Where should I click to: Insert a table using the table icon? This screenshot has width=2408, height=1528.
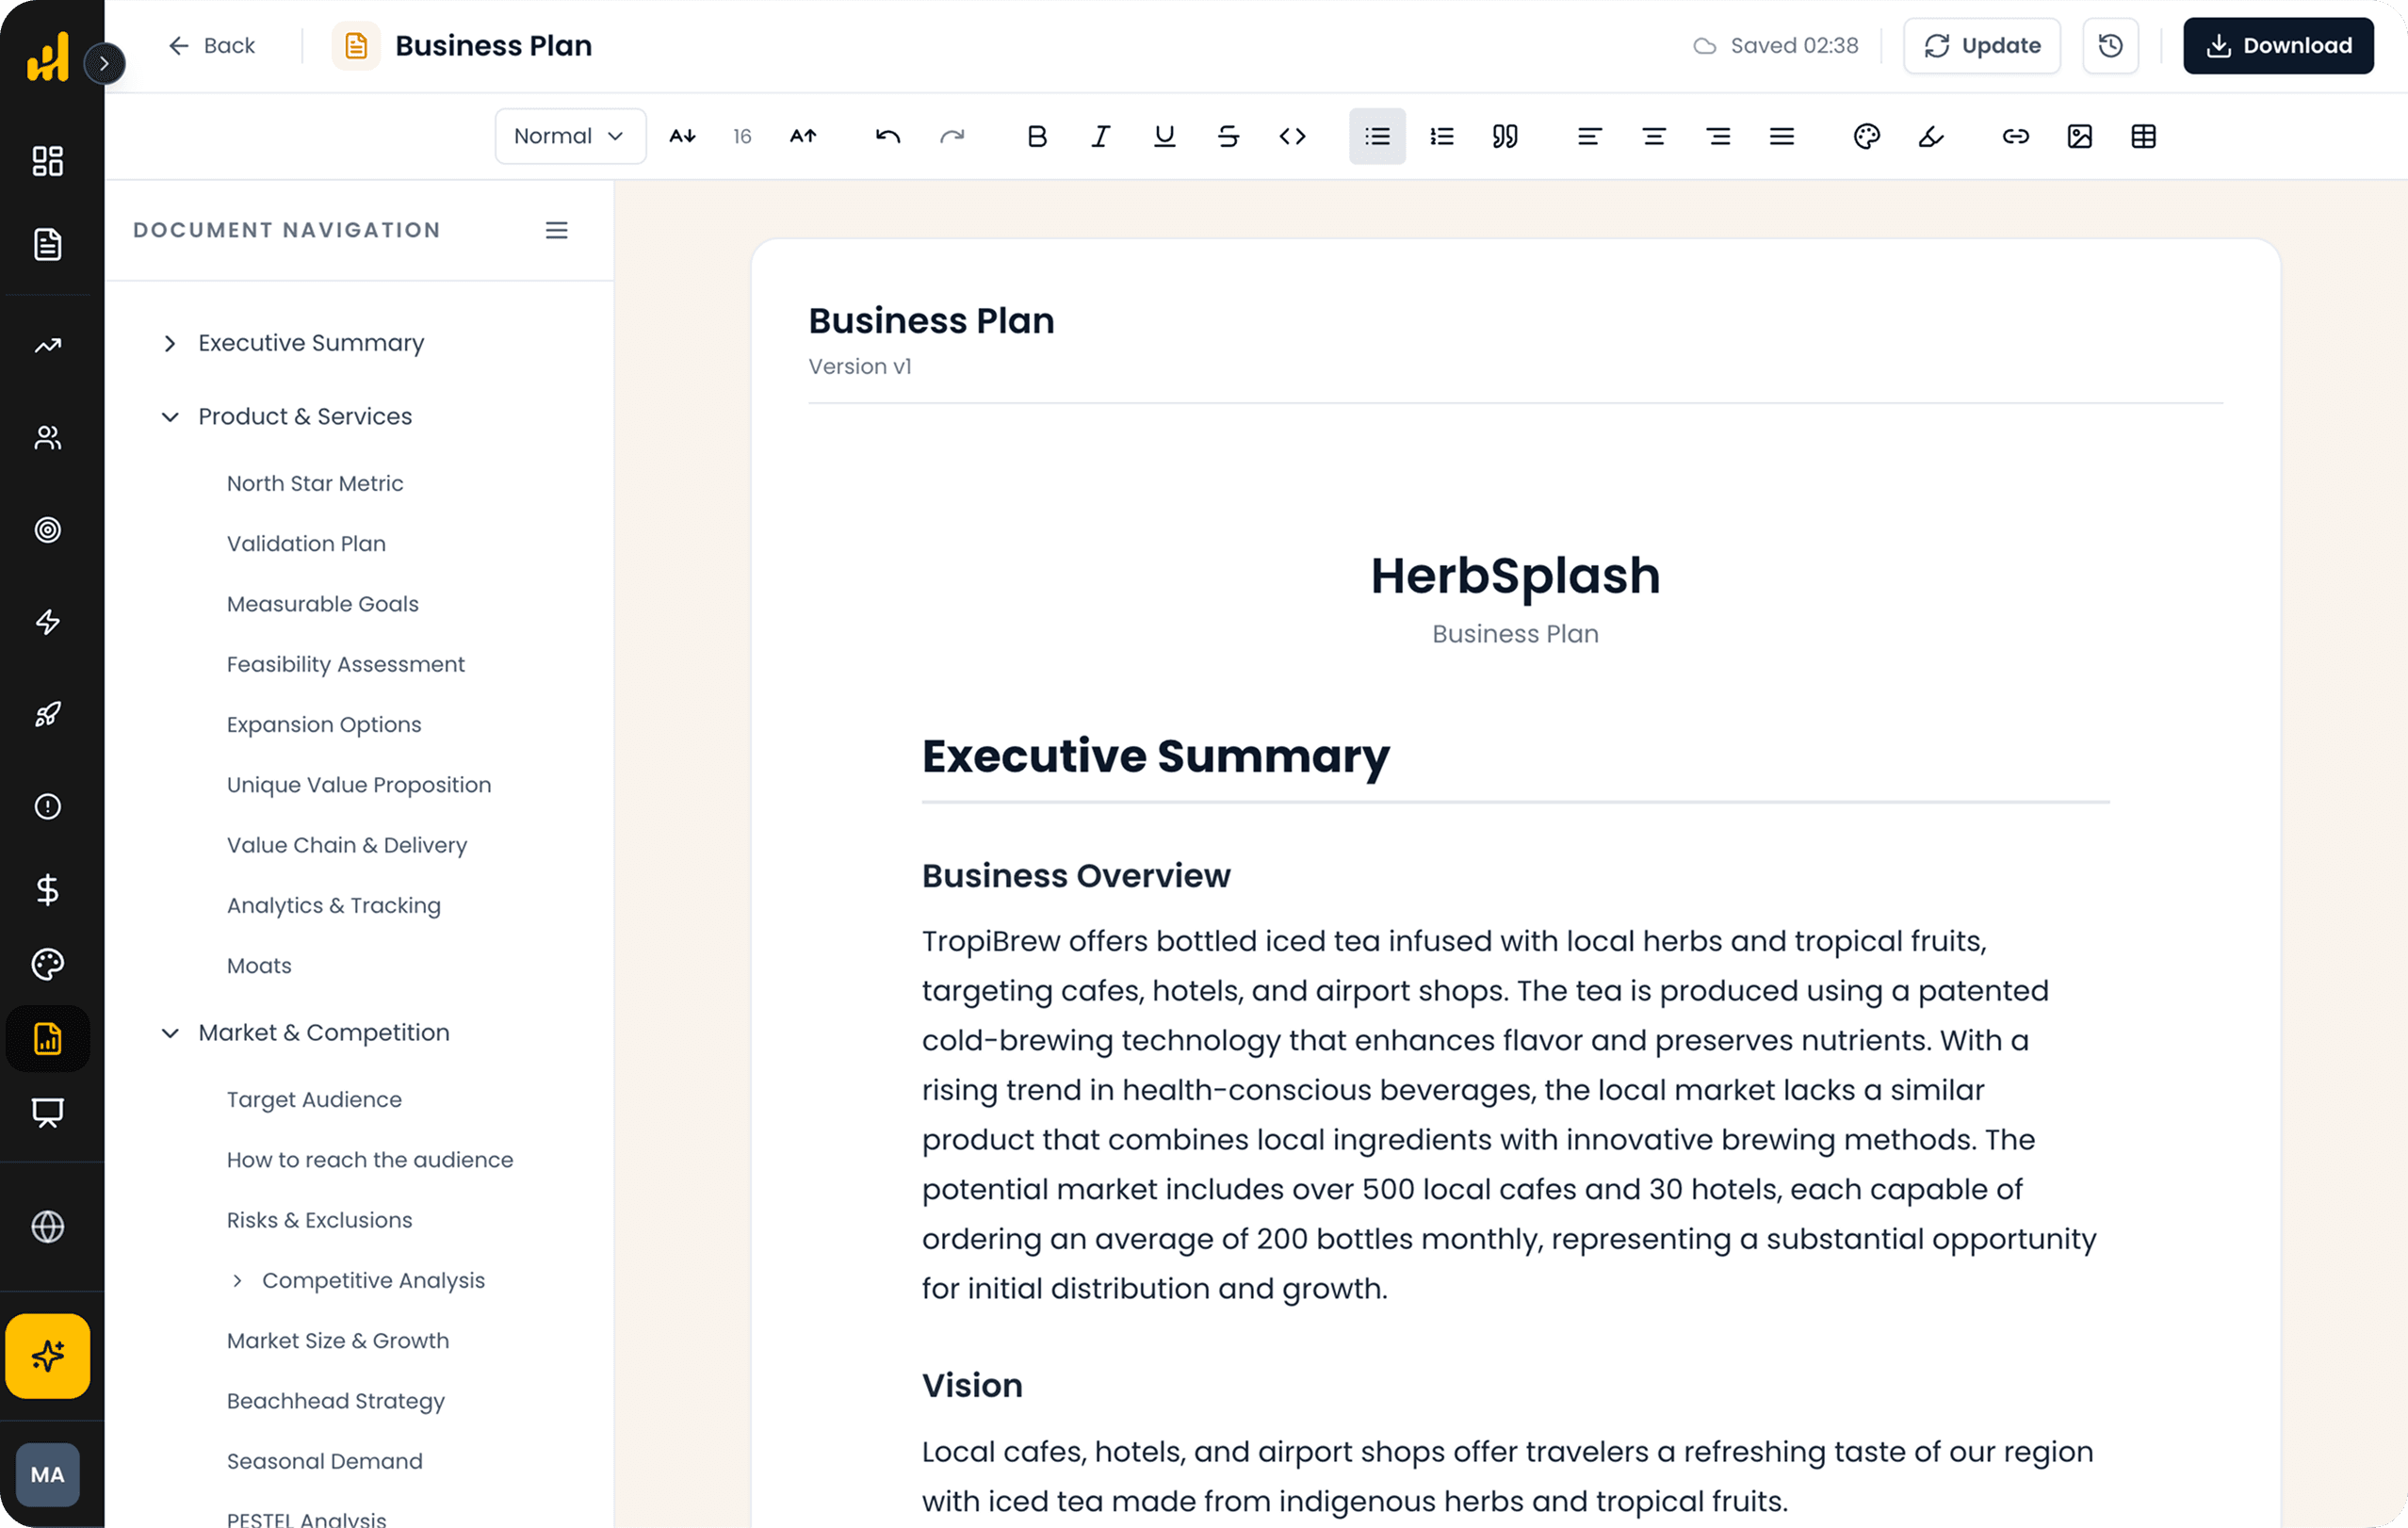pyautogui.click(x=2144, y=136)
